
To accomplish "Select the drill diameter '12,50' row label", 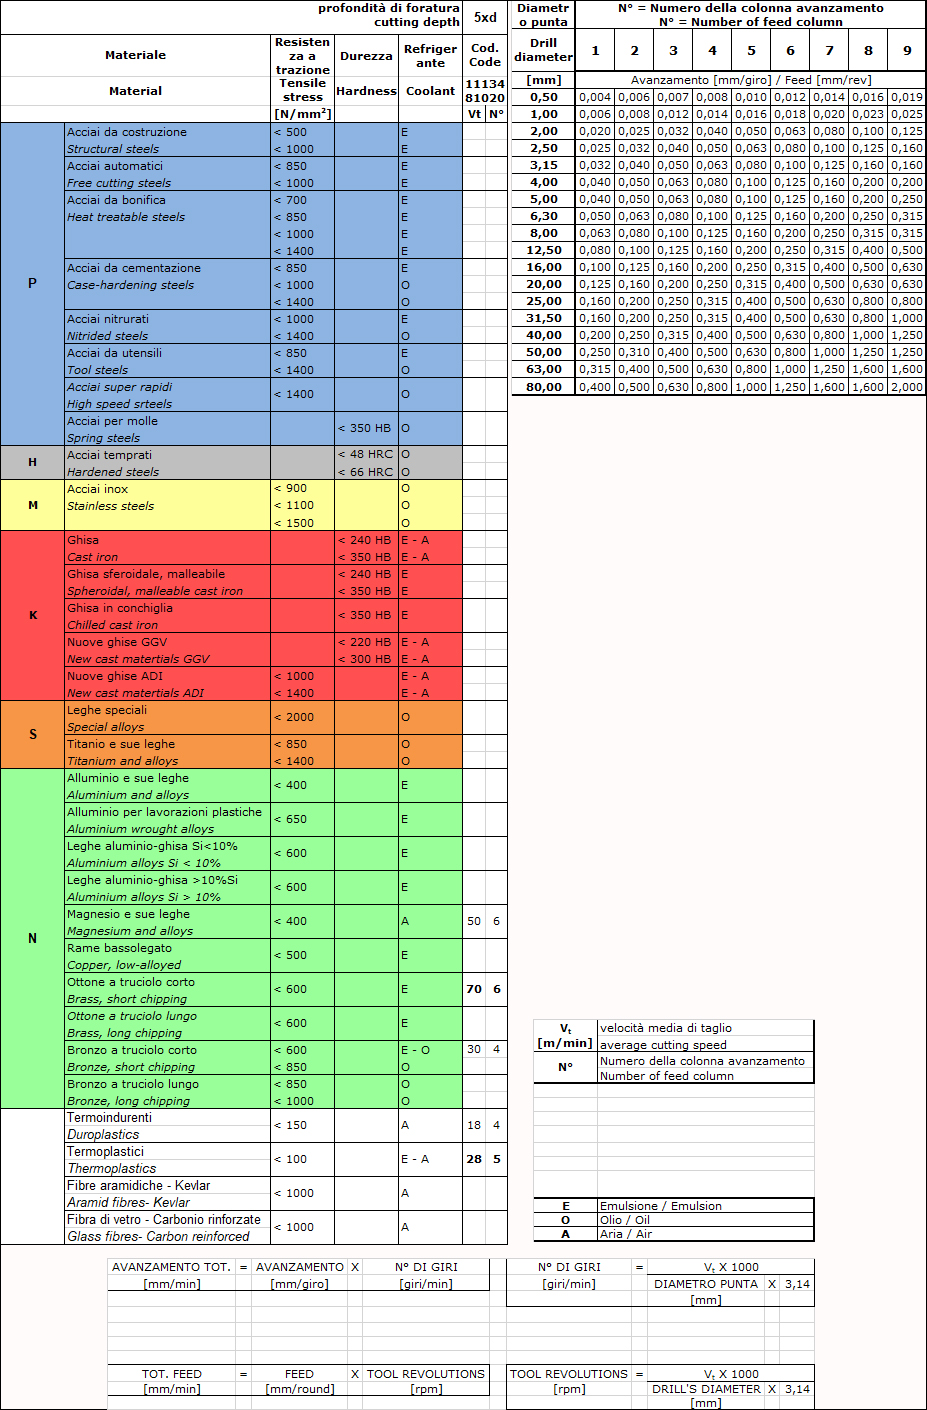I will (544, 250).
